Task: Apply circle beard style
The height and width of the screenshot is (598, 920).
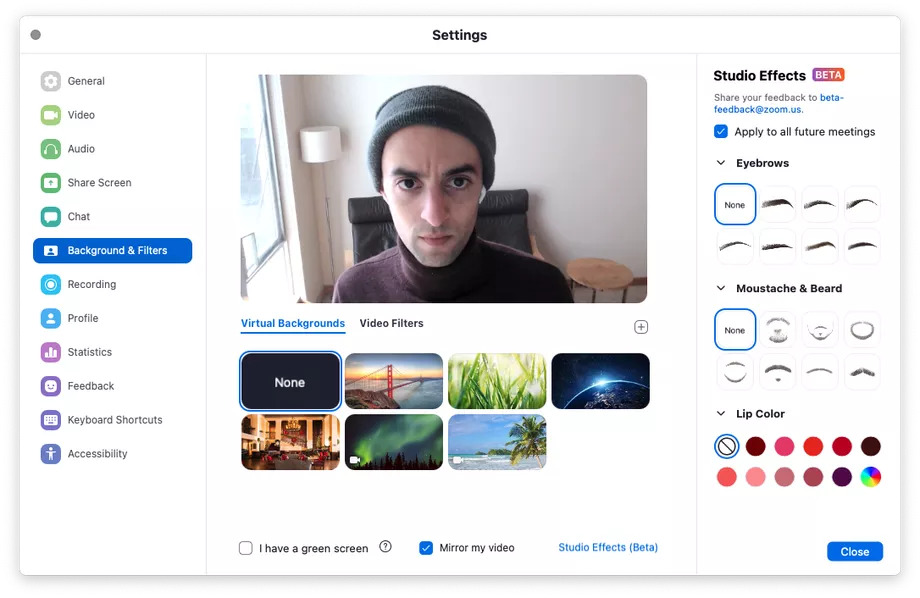Action: (862, 330)
